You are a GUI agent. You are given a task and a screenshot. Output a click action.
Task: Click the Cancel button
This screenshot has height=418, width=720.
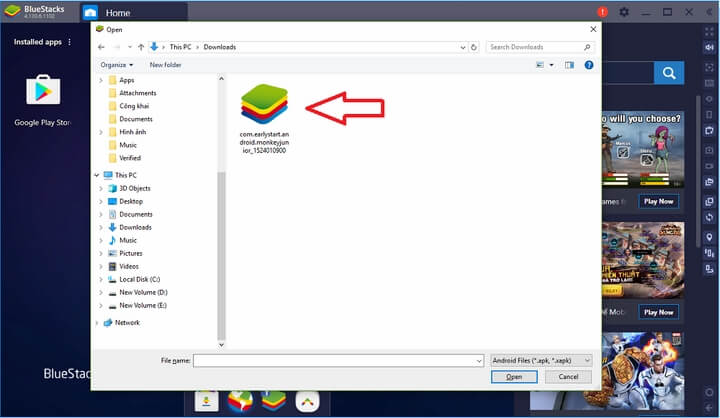tap(567, 377)
